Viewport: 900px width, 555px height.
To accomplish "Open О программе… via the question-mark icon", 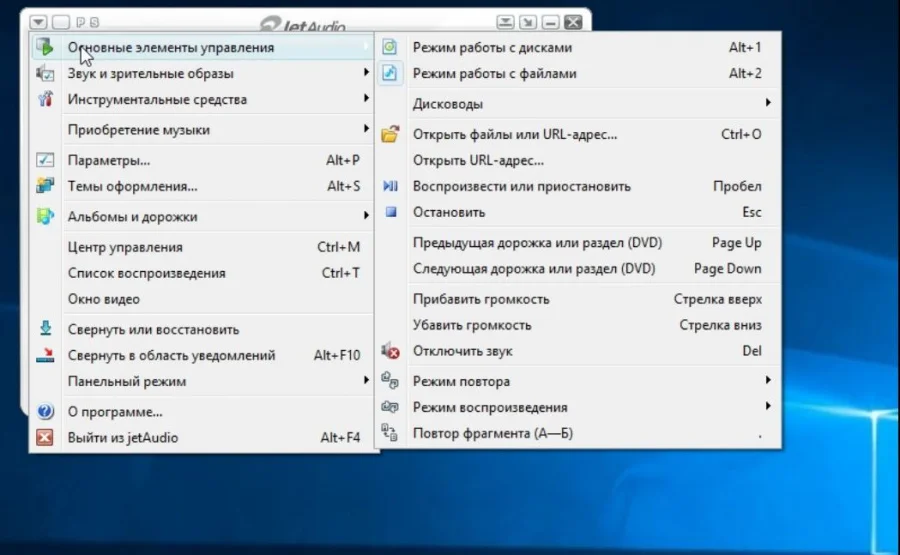I will [45, 411].
